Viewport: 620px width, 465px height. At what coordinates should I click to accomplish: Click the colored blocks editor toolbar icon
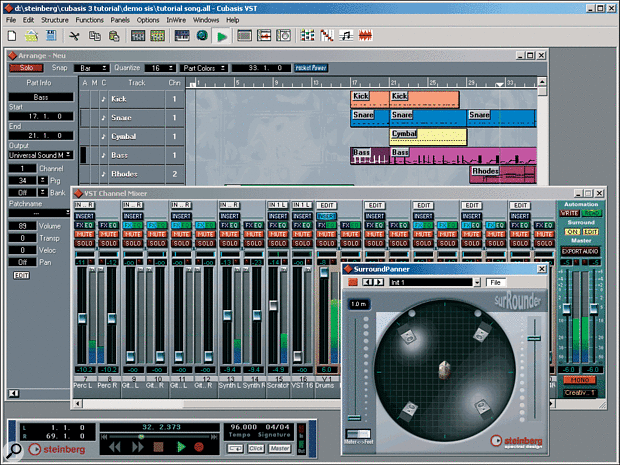tap(307, 36)
